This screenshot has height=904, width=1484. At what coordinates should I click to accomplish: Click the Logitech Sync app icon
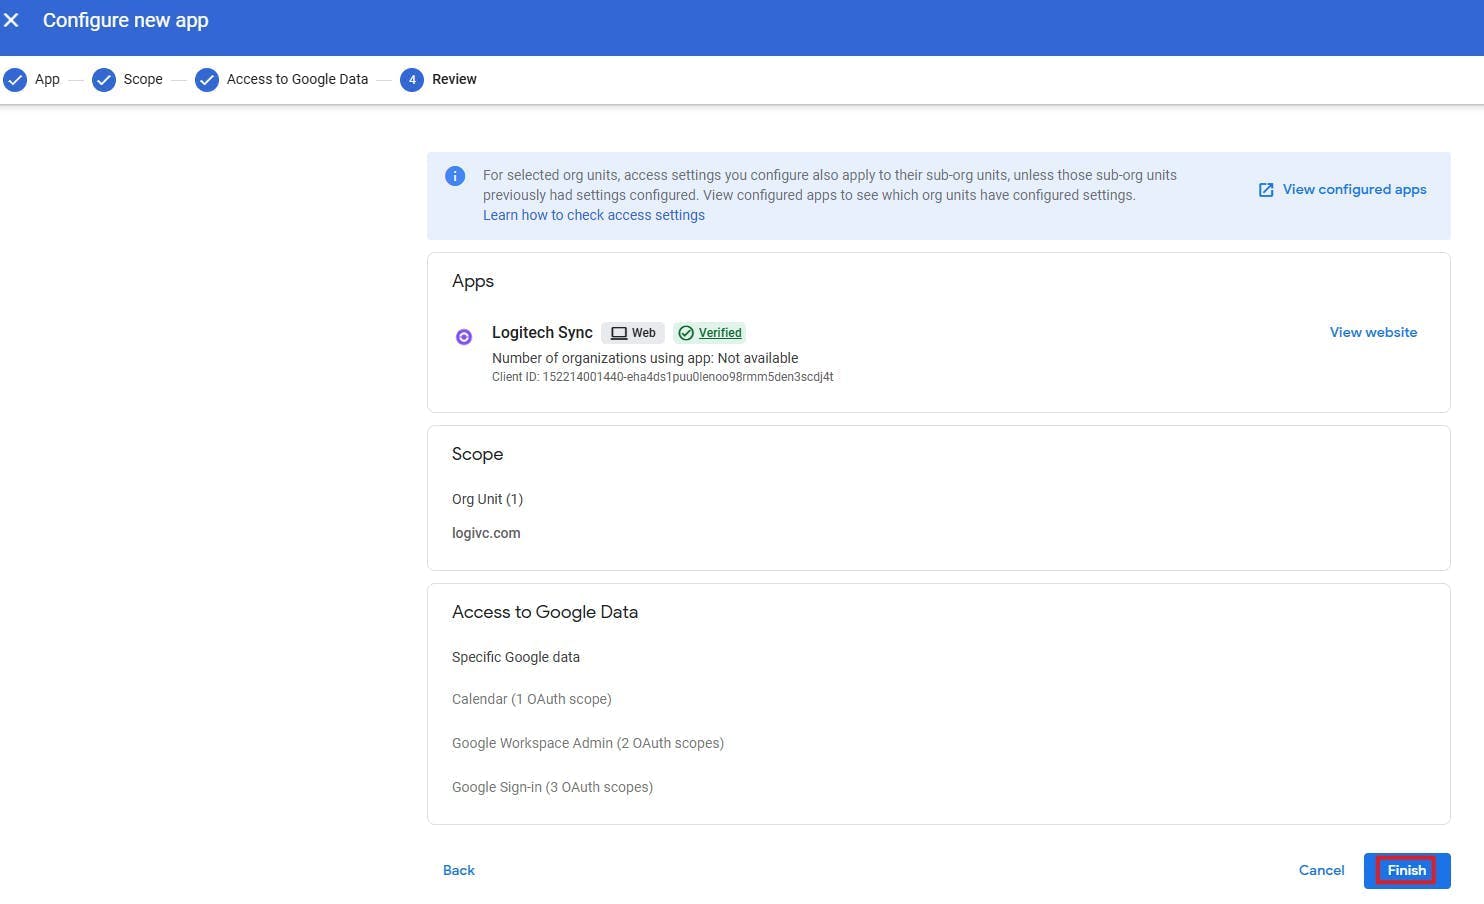(x=464, y=337)
